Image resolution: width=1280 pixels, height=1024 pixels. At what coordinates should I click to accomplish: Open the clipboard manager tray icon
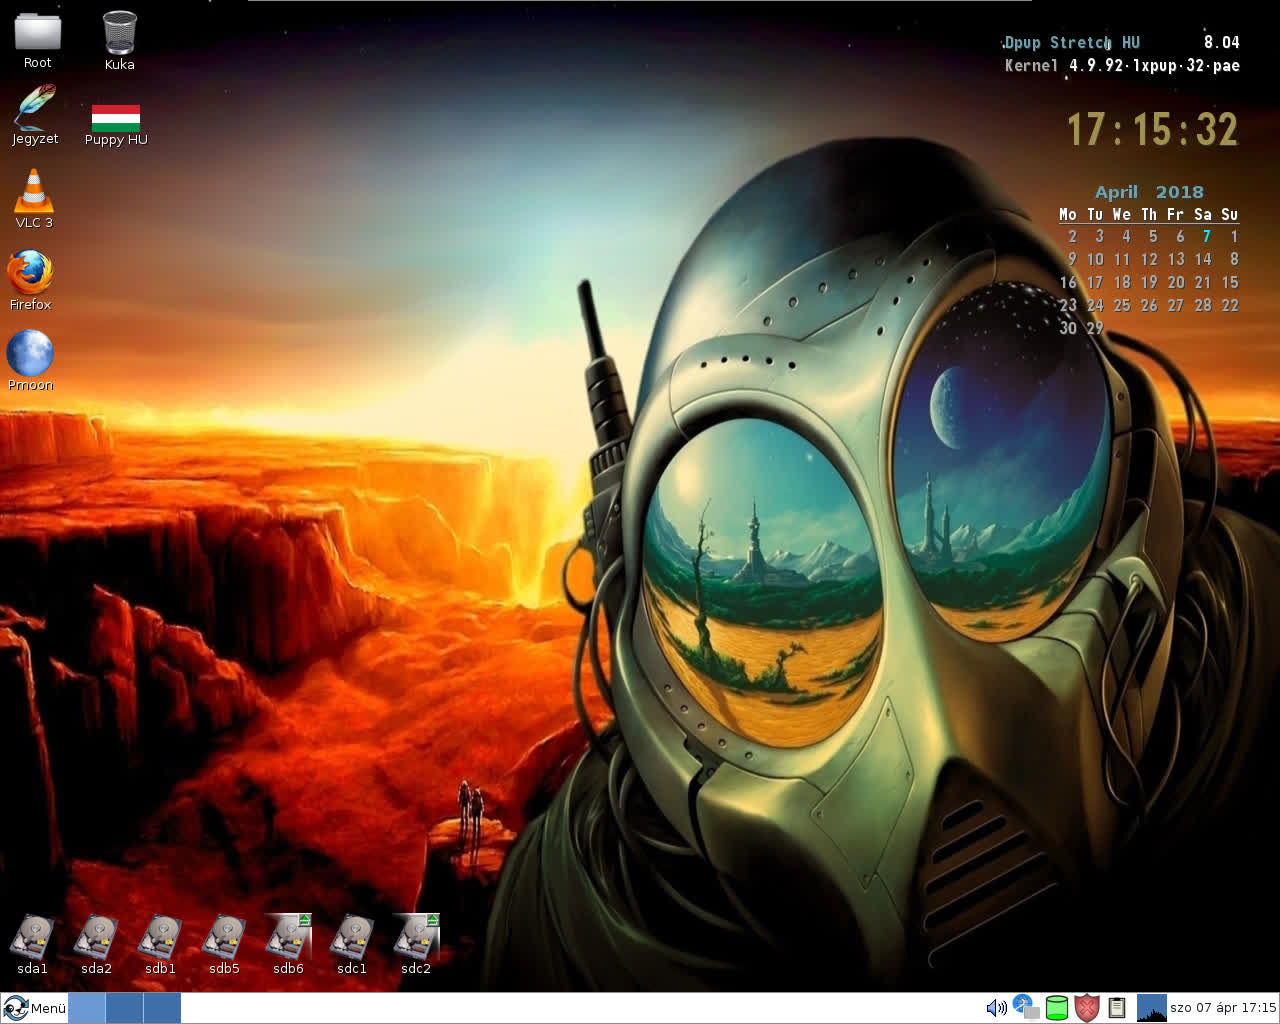1117,1008
